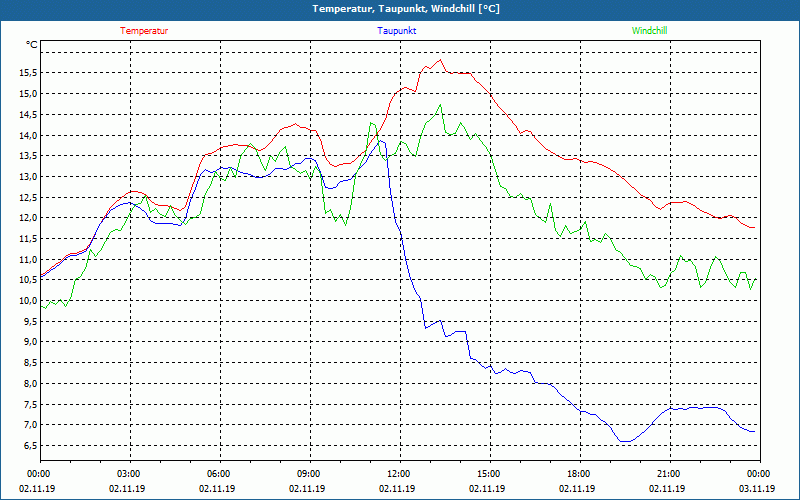Click the '18:00' time label on the x-axis
The image size is (800, 500).
point(578,474)
